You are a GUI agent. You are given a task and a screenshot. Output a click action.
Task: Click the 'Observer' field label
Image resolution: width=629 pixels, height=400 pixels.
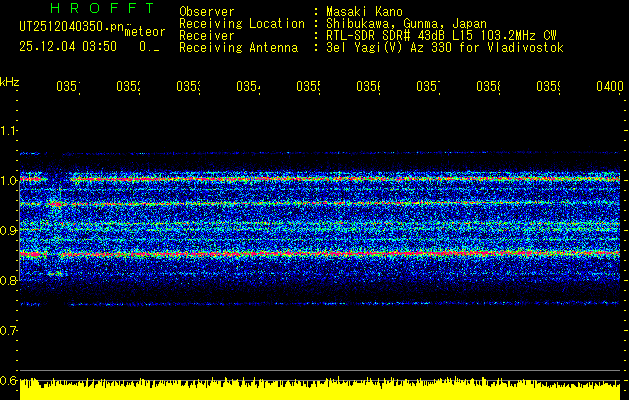tap(207, 12)
